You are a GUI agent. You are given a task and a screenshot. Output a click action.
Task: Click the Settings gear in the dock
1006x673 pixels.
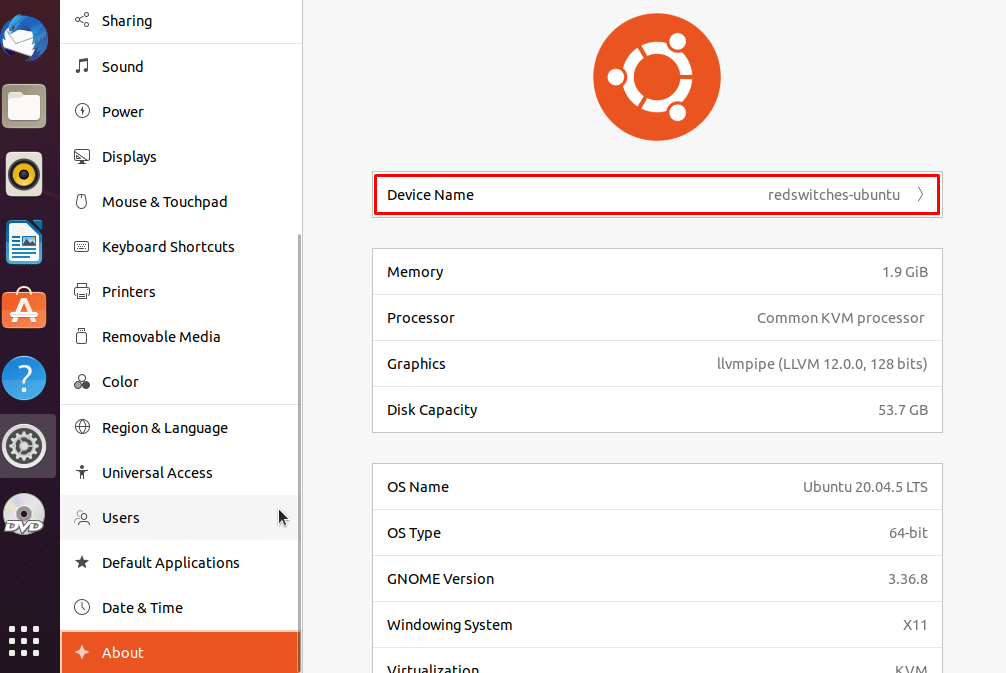(24, 446)
